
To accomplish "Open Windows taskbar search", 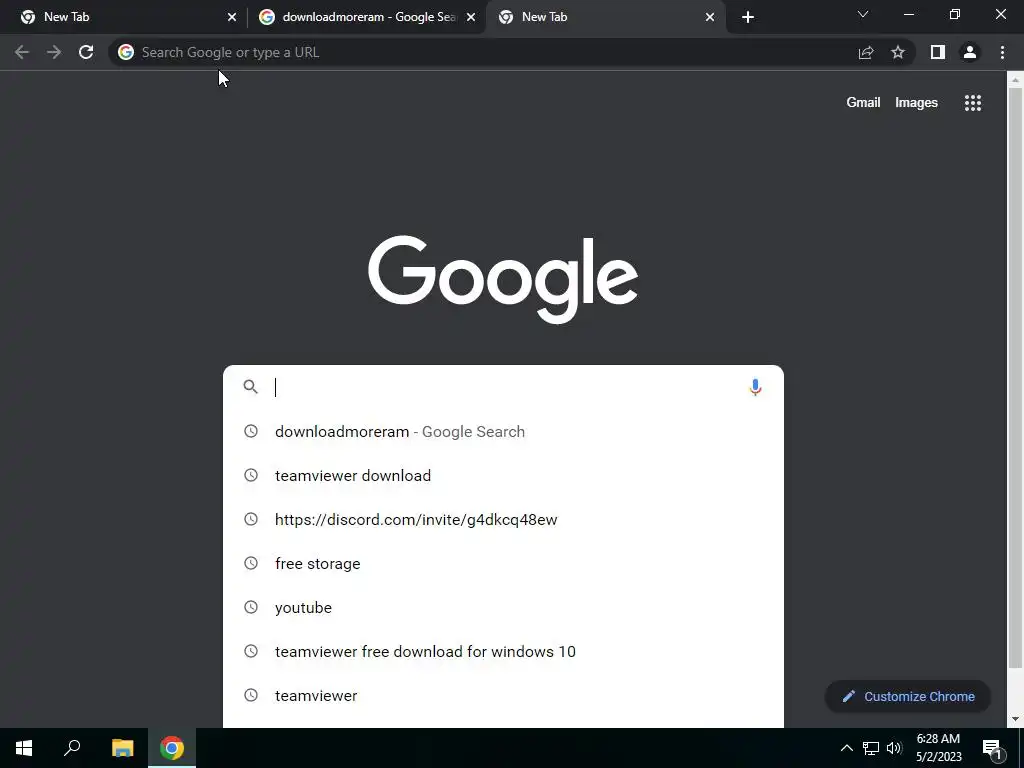I will point(72,748).
